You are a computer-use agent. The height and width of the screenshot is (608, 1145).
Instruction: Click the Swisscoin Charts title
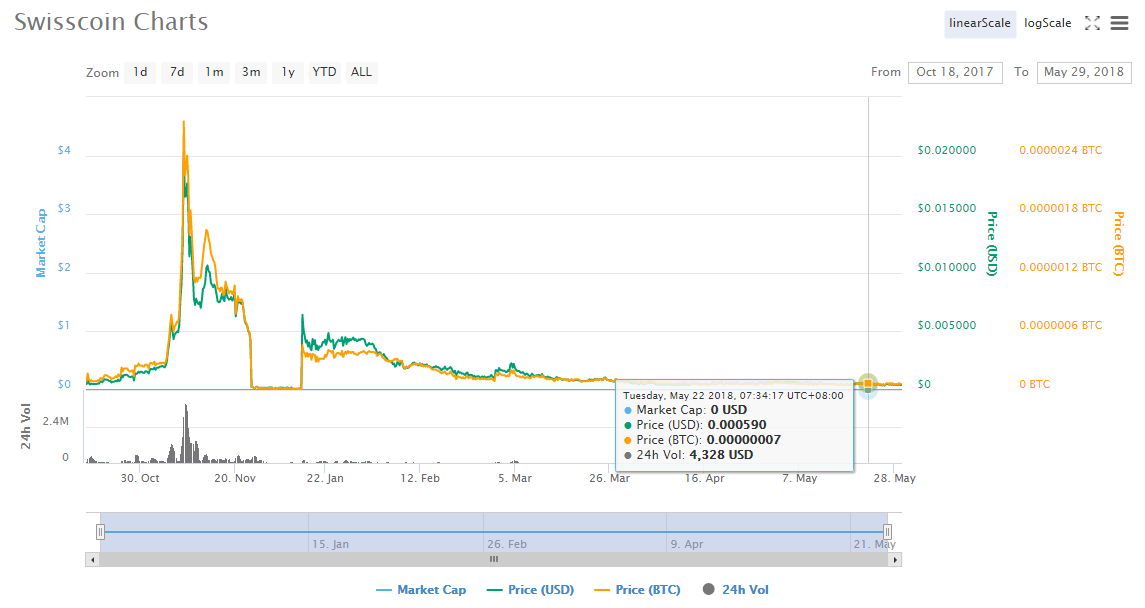(x=111, y=22)
